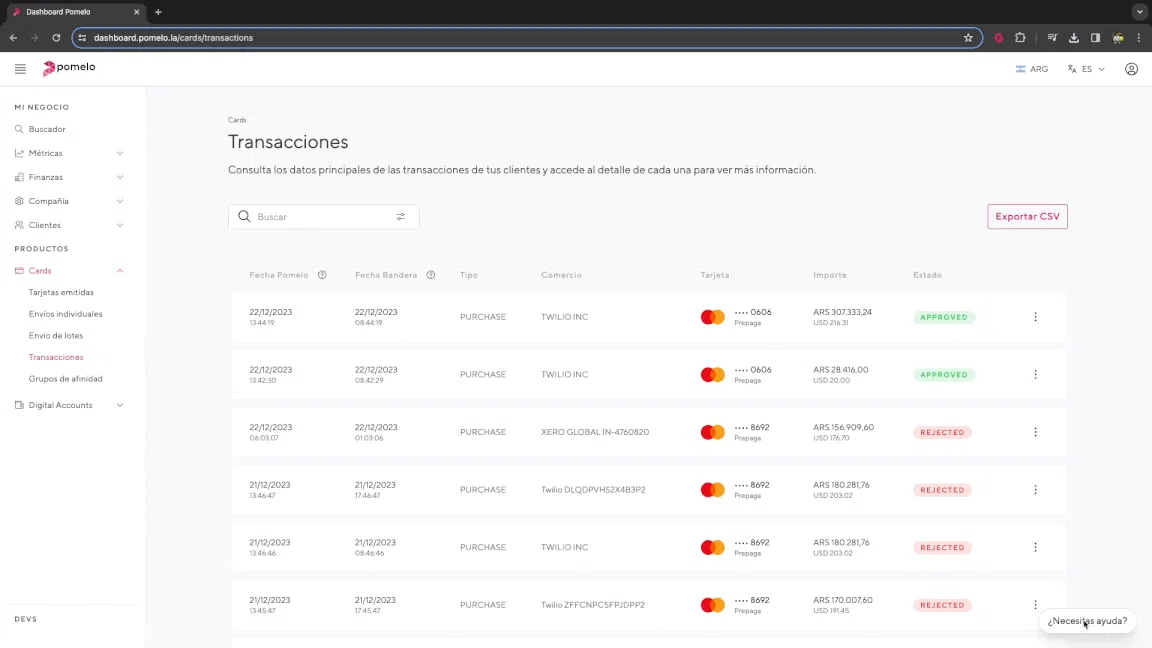This screenshot has height=648, width=1152.
Task: Open the user profile icon
Action: 1131,69
